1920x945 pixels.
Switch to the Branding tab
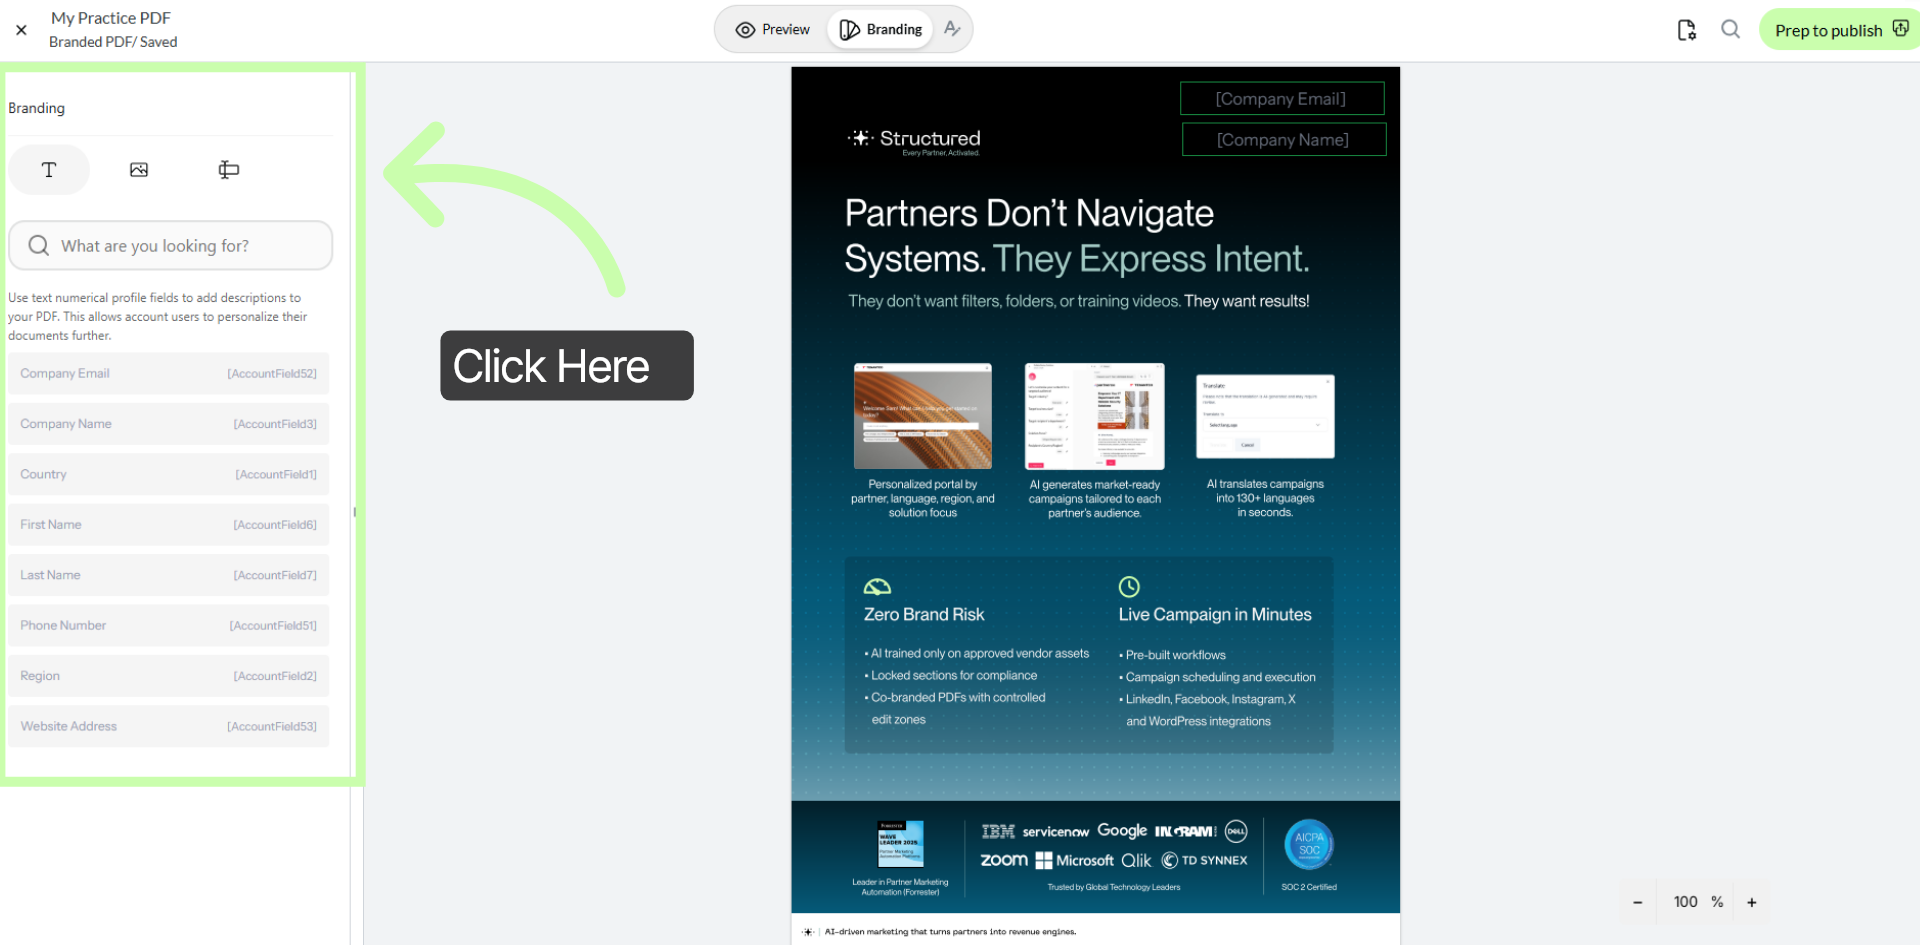(x=881, y=30)
